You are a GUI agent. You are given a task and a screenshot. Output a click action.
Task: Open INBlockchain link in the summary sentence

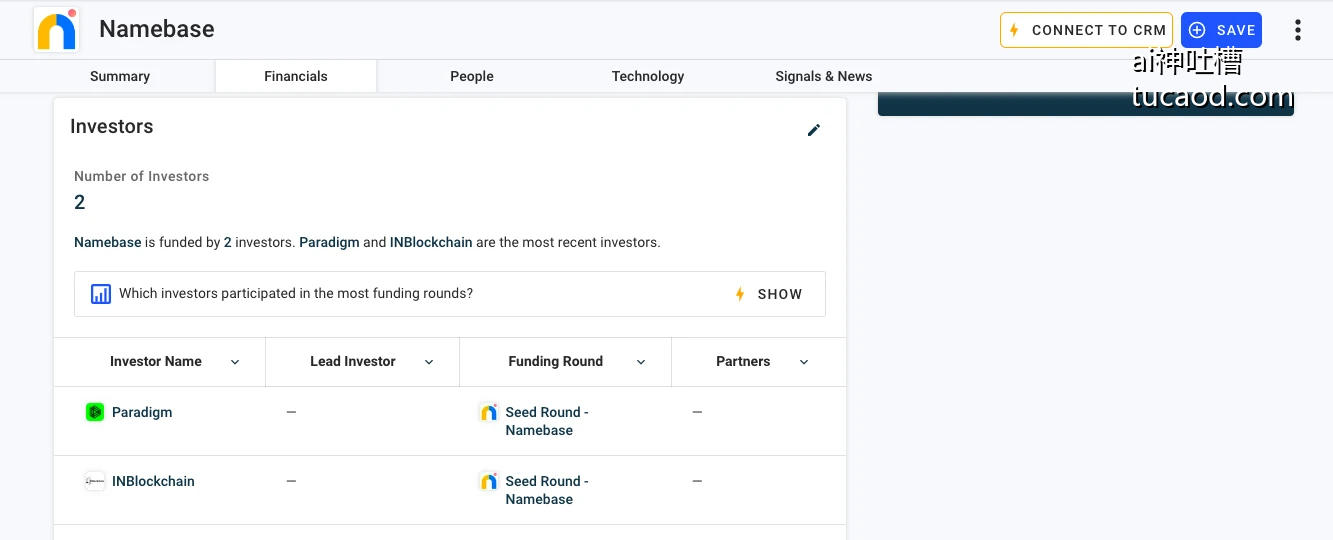pyautogui.click(x=431, y=242)
